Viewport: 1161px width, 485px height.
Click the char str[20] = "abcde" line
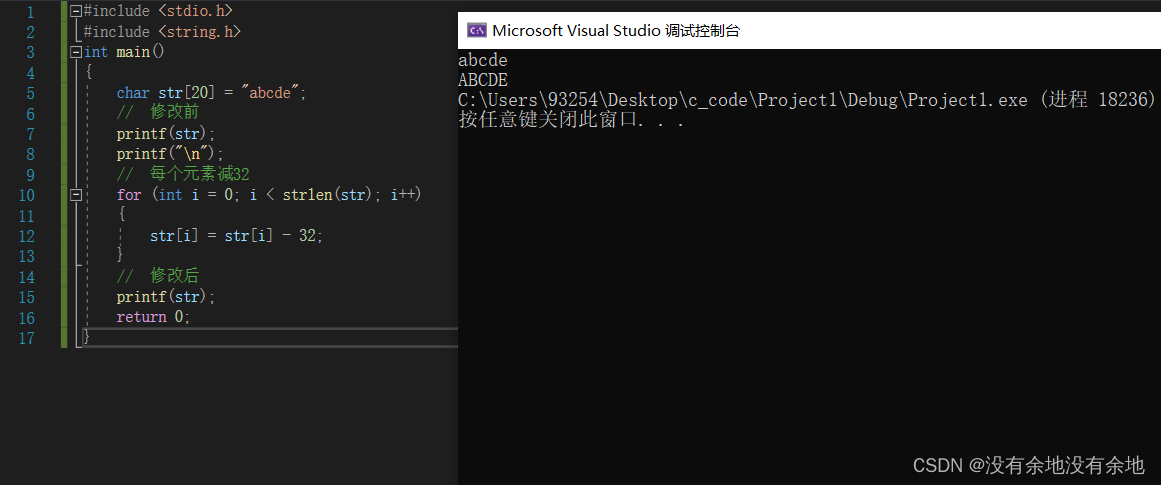click(x=211, y=93)
